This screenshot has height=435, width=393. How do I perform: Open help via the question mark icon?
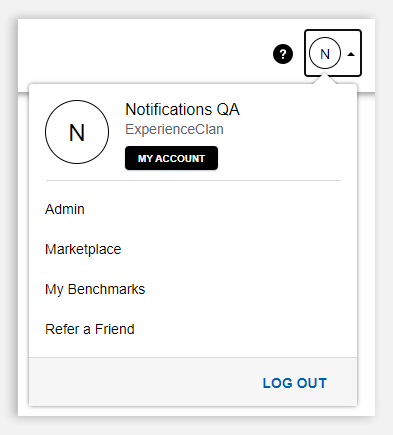coord(283,54)
